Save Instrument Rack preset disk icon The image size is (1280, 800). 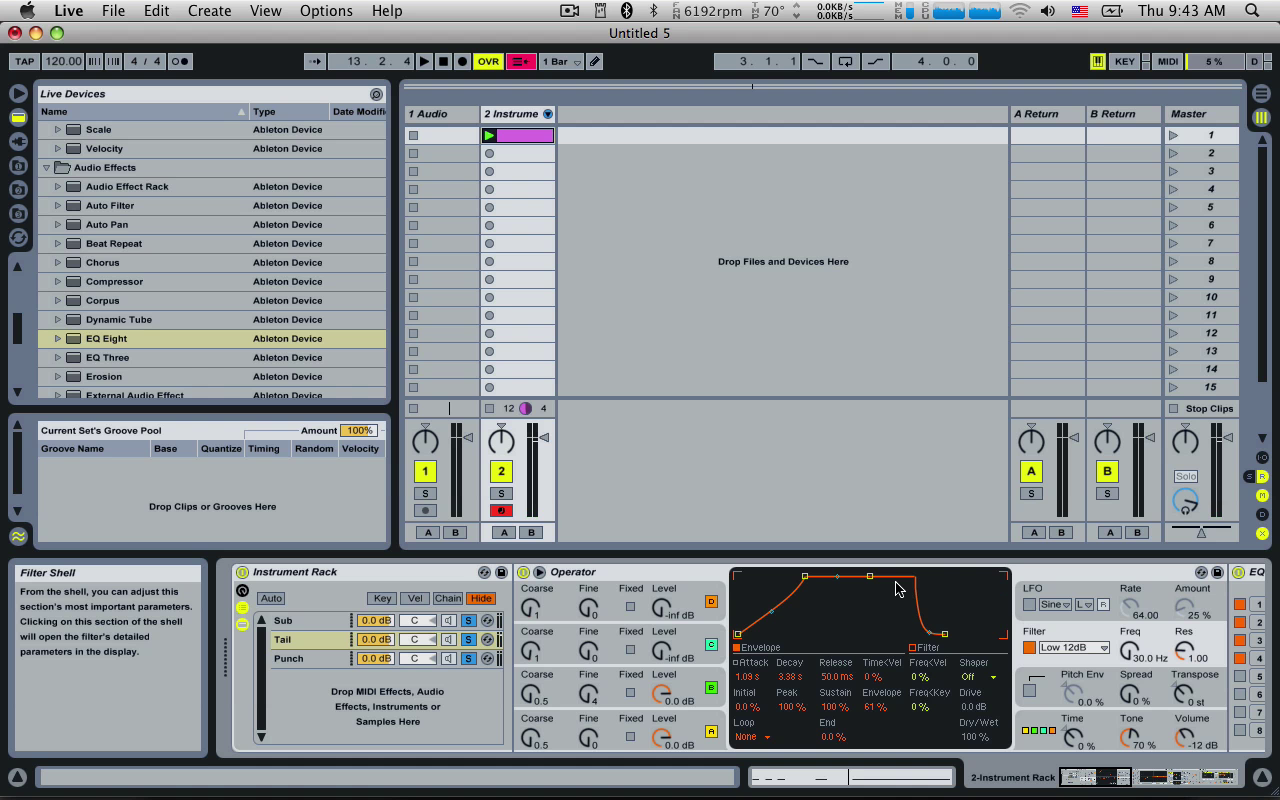coord(500,572)
